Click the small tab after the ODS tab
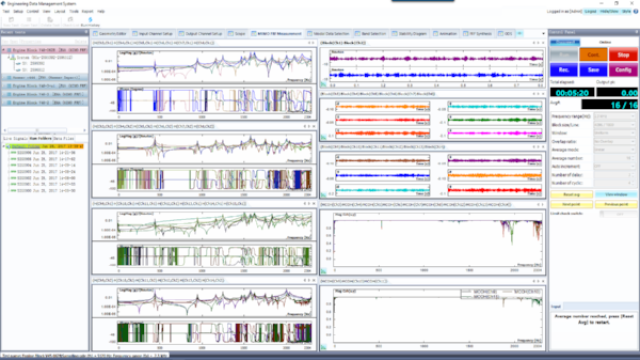Screen dimensions: 640x360 [520, 33]
